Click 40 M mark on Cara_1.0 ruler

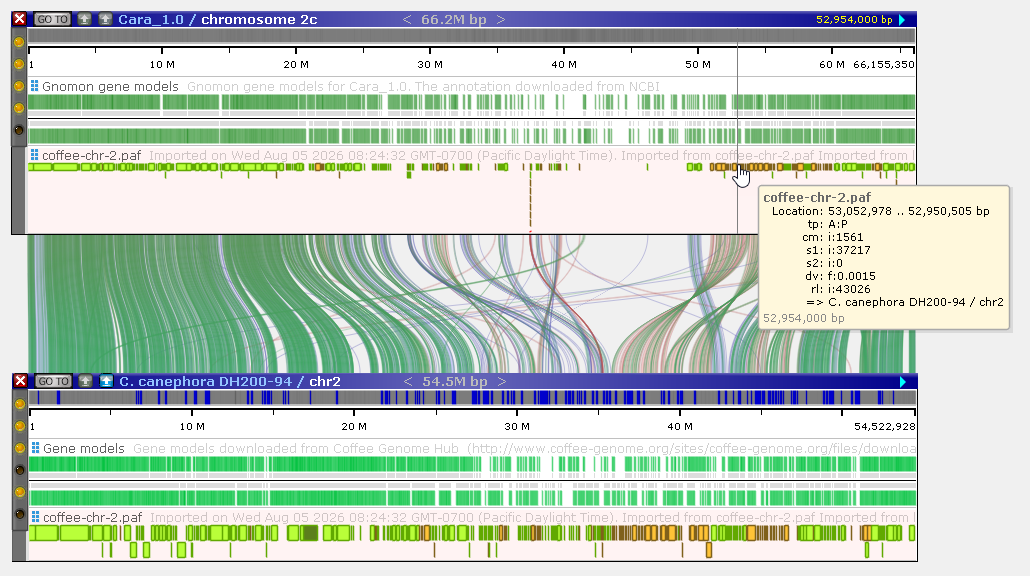click(564, 64)
